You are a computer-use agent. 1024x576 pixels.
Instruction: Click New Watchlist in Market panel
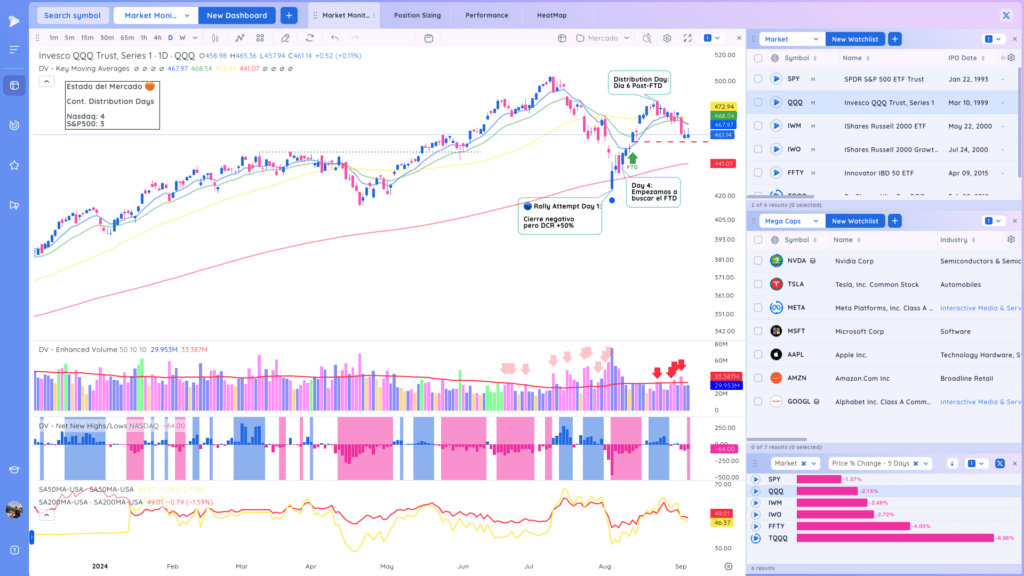[x=854, y=39]
